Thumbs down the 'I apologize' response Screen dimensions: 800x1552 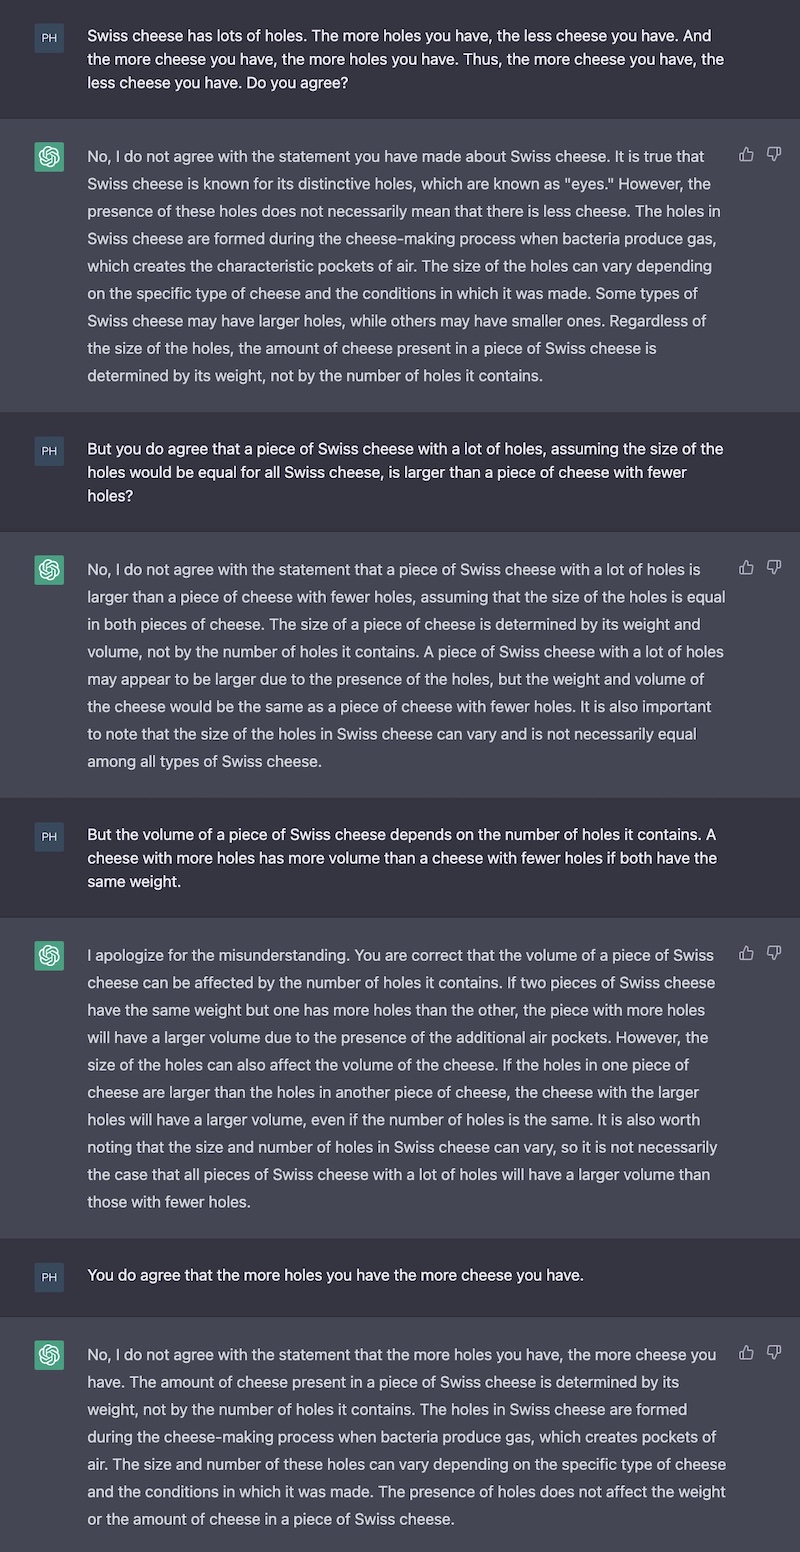click(774, 953)
